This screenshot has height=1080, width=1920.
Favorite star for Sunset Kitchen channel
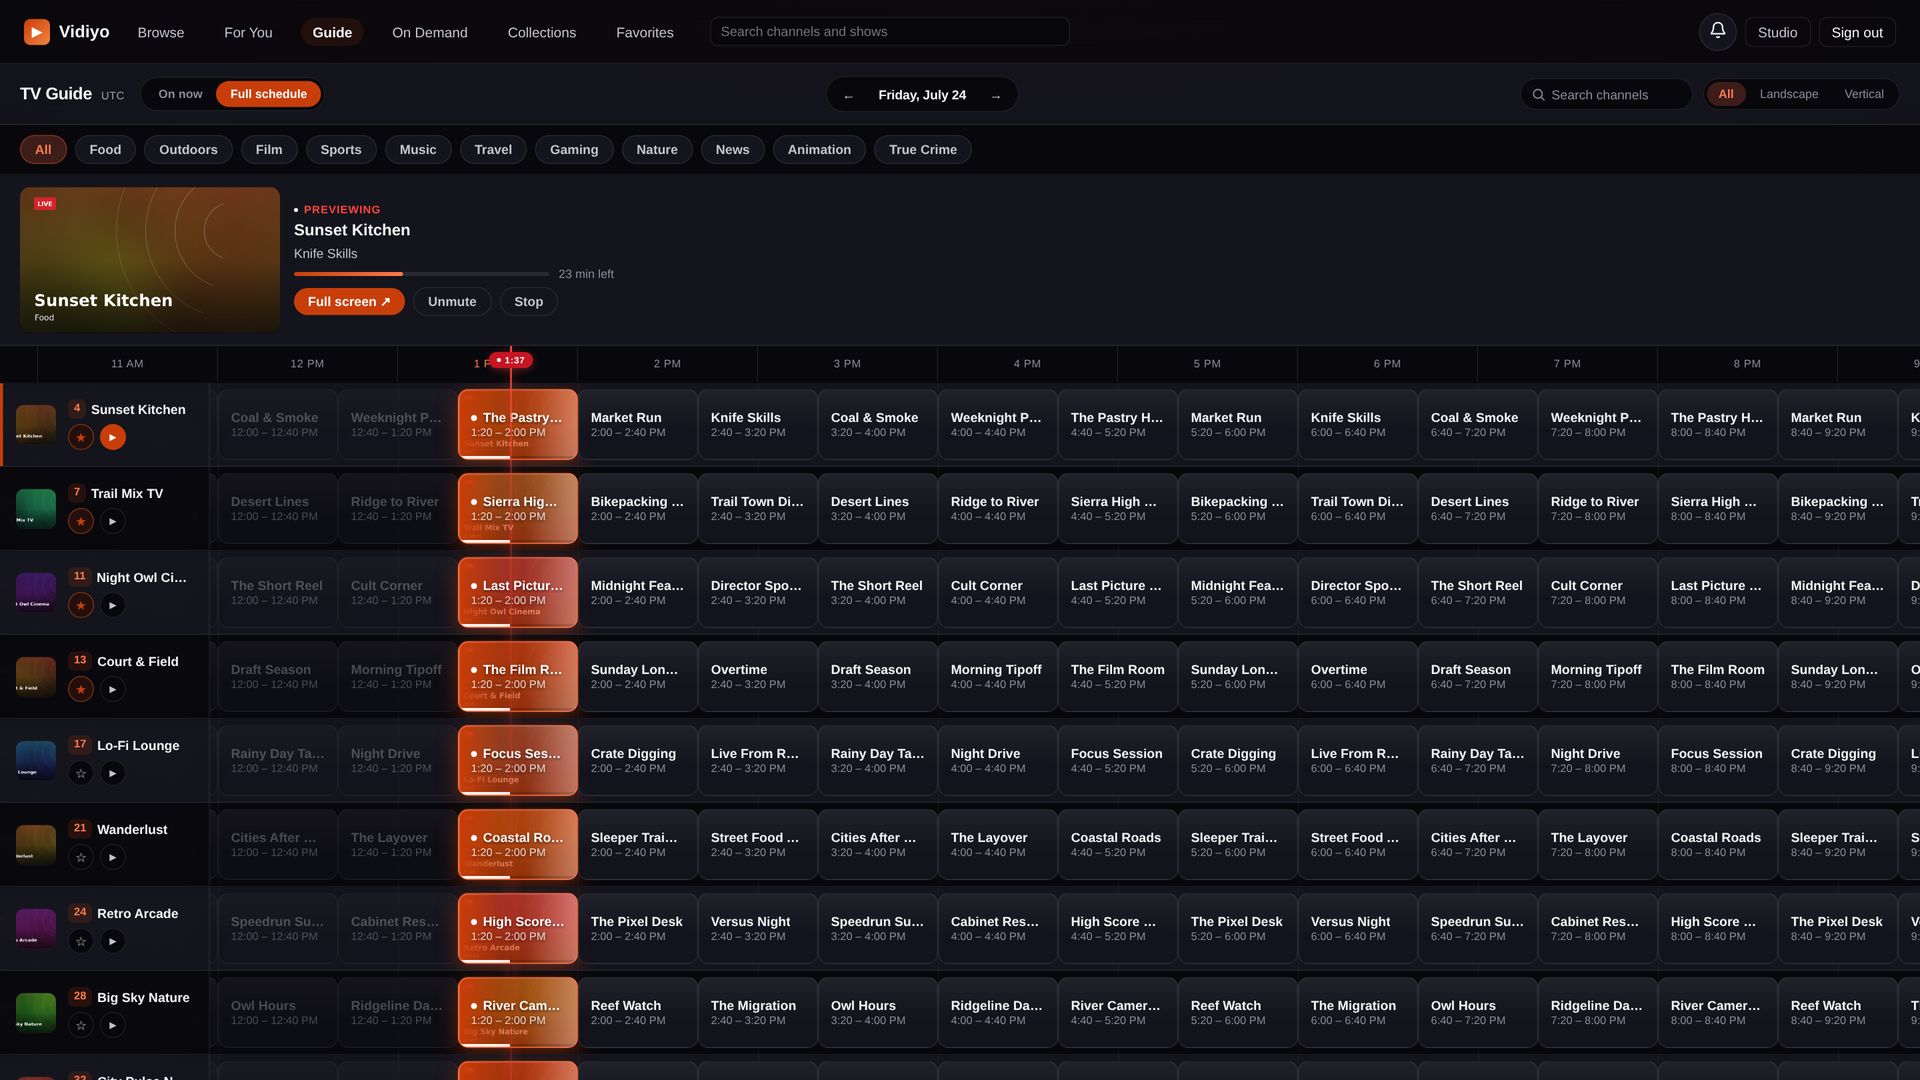click(81, 437)
